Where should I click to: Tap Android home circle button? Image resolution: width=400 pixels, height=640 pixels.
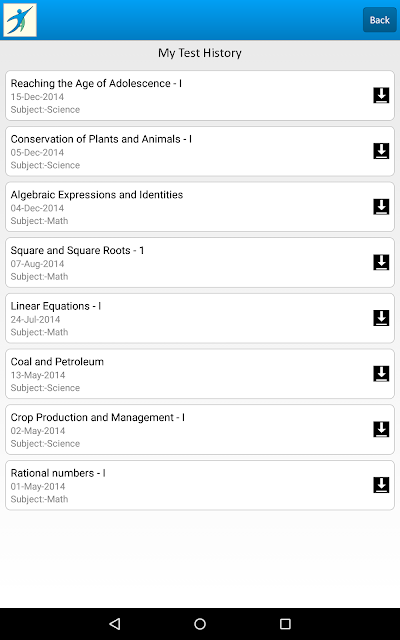[x=200, y=623]
